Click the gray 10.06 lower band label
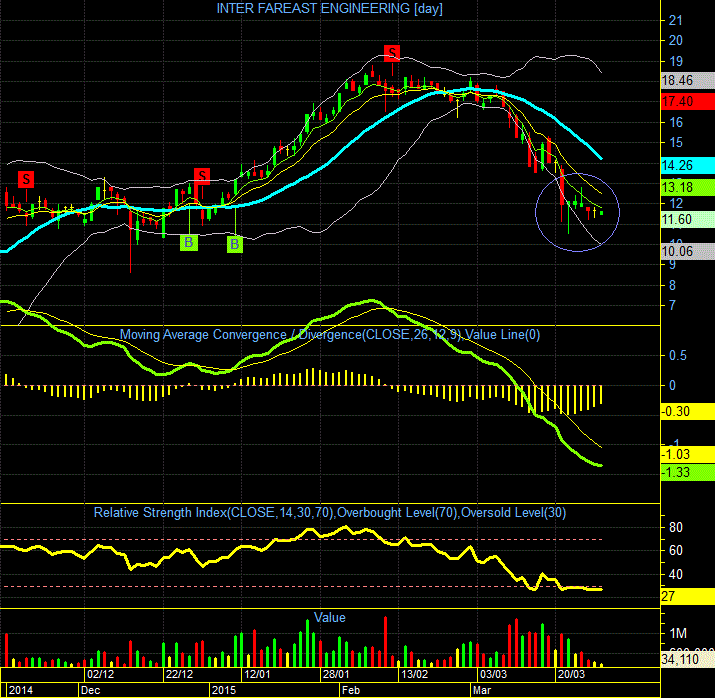This screenshot has height=698, width=715. 687,251
